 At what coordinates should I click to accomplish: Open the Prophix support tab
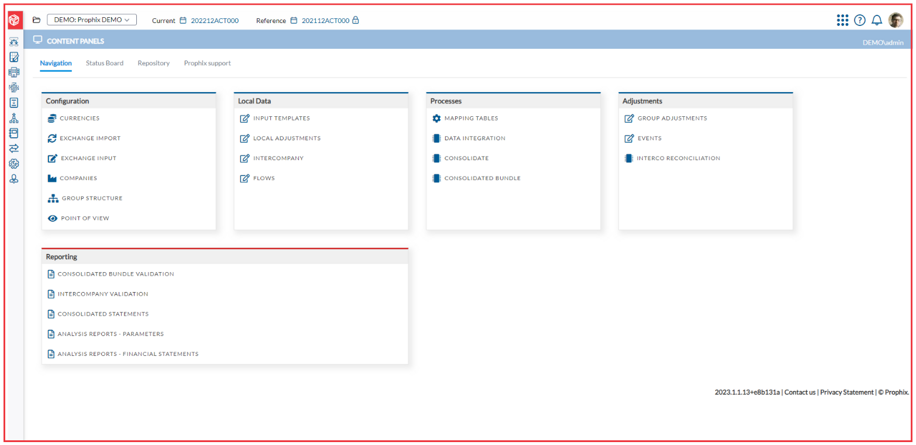pos(207,63)
